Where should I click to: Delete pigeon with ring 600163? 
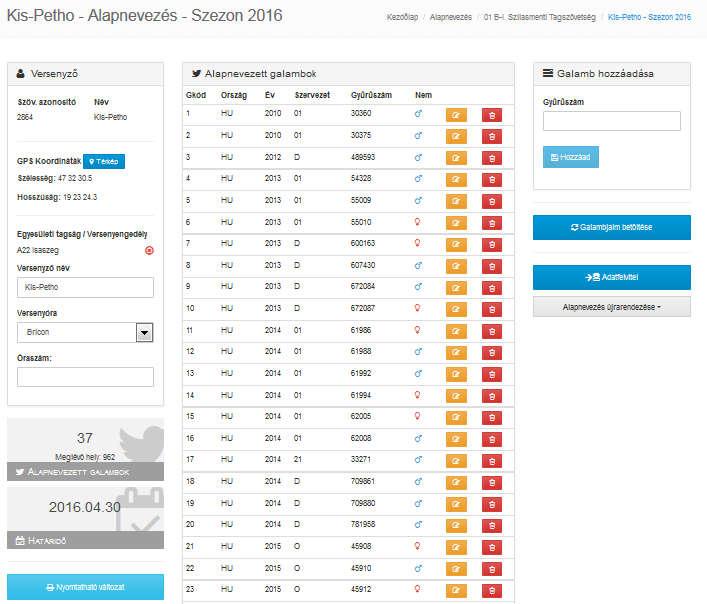491,244
